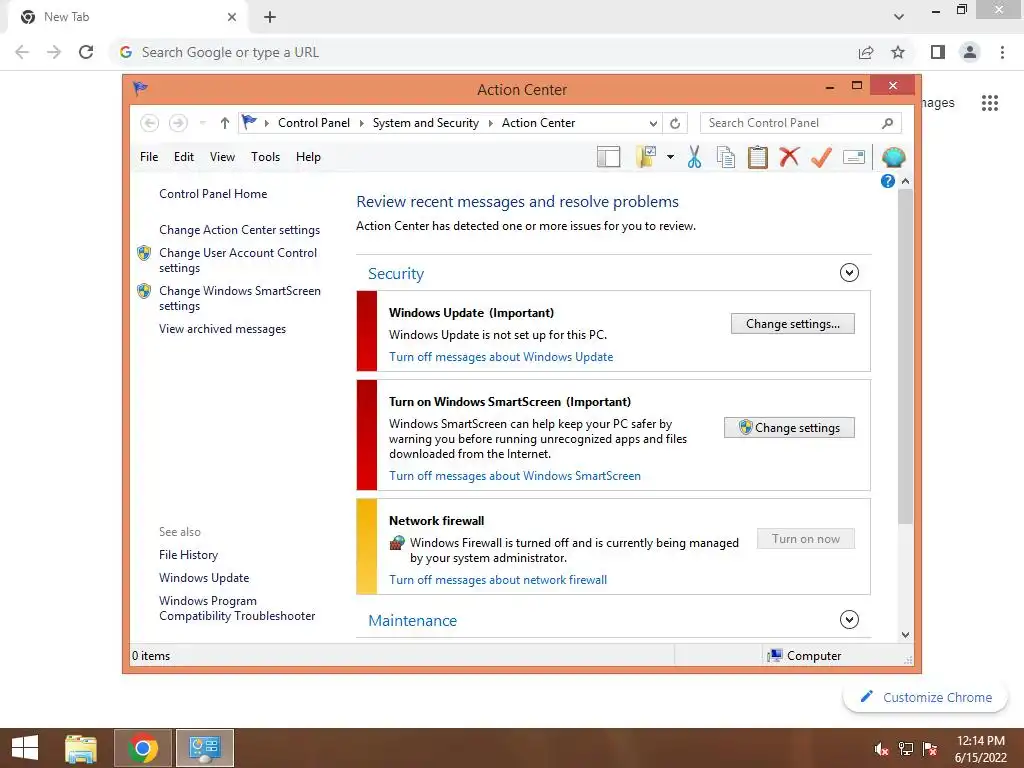Open the Chrome side panel icon

pyautogui.click(x=938, y=52)
